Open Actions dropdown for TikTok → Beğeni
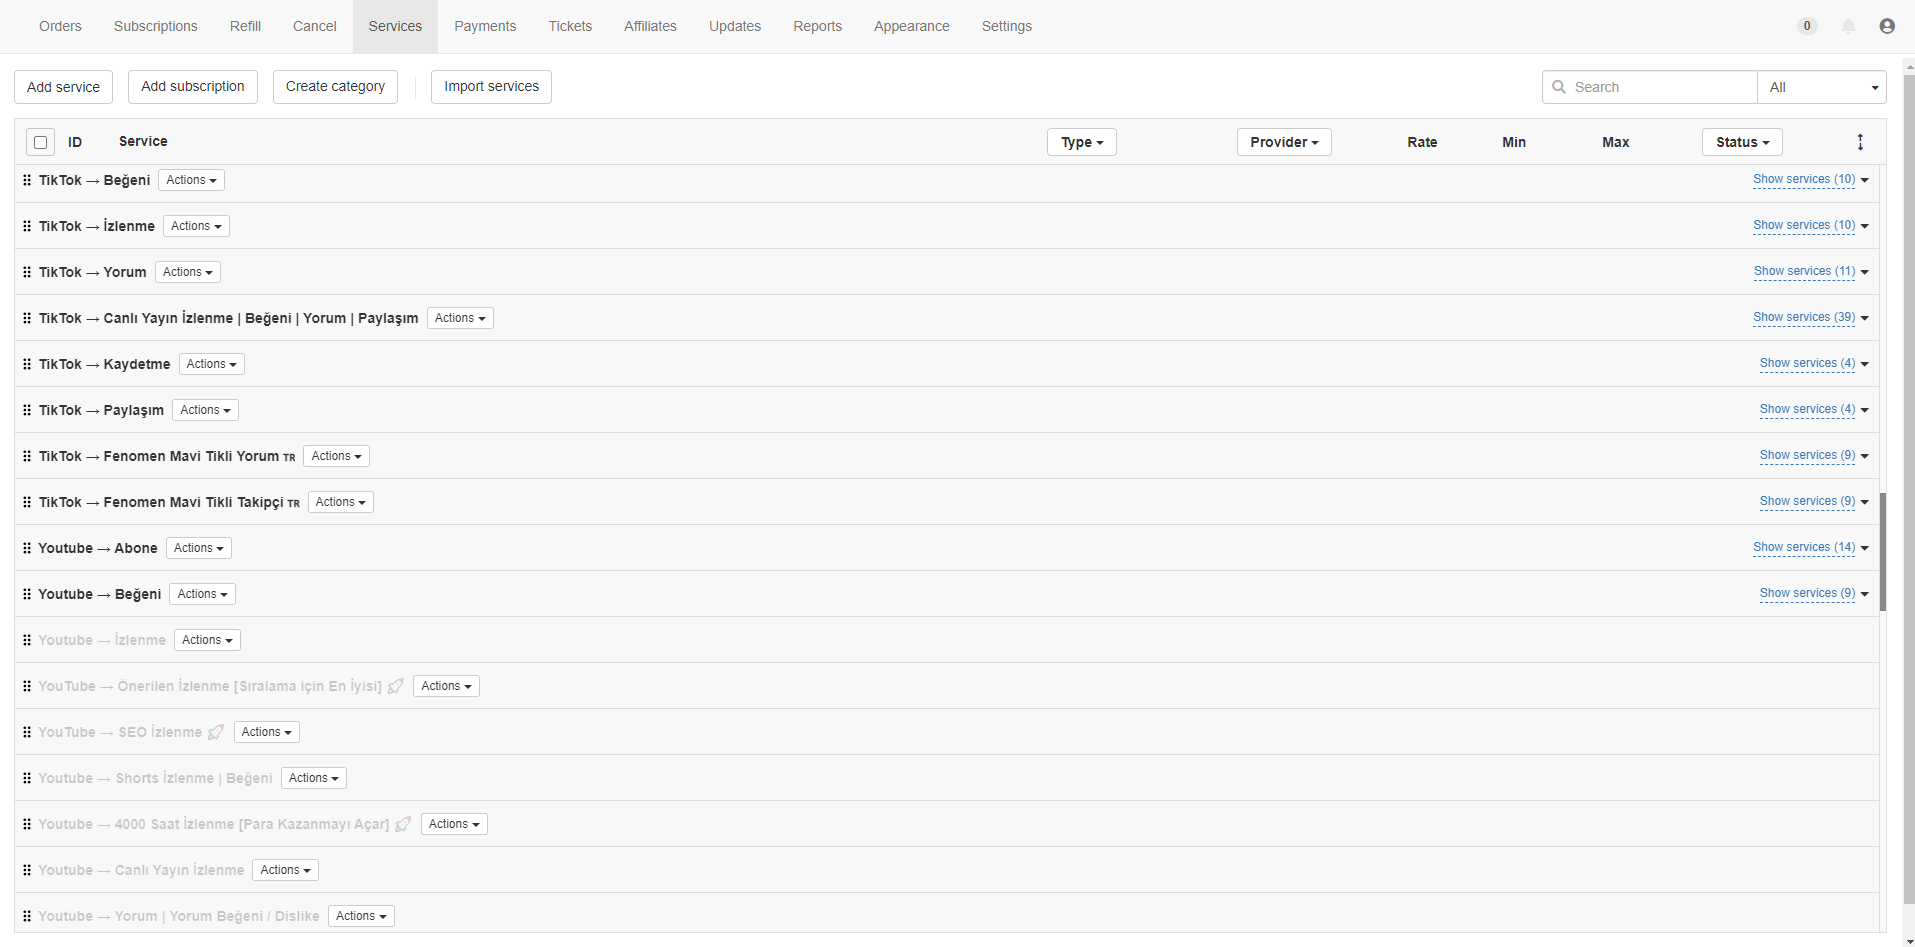Viewport: 1915px width, 947px height. point(191,180)
